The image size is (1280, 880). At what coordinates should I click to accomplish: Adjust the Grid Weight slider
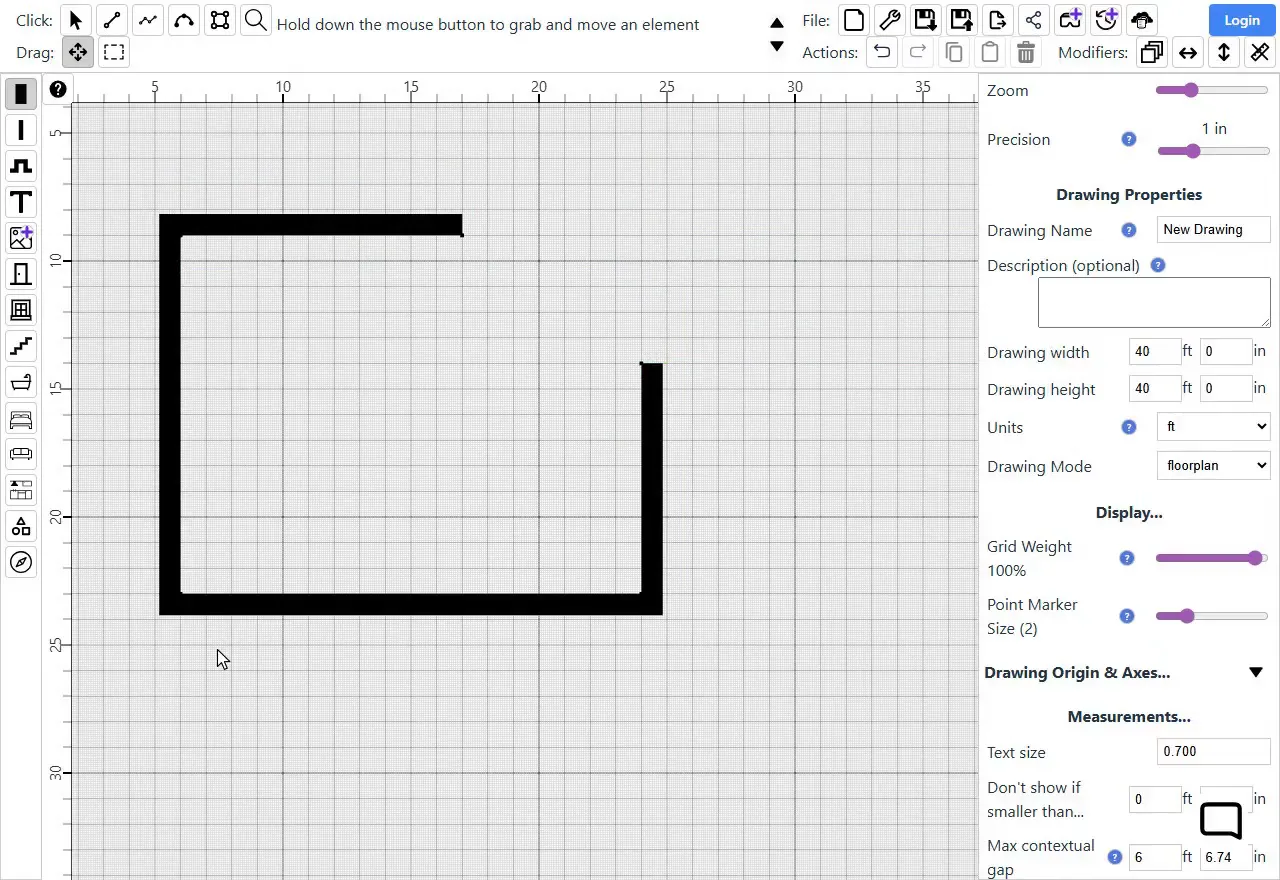pos(1212,558)
